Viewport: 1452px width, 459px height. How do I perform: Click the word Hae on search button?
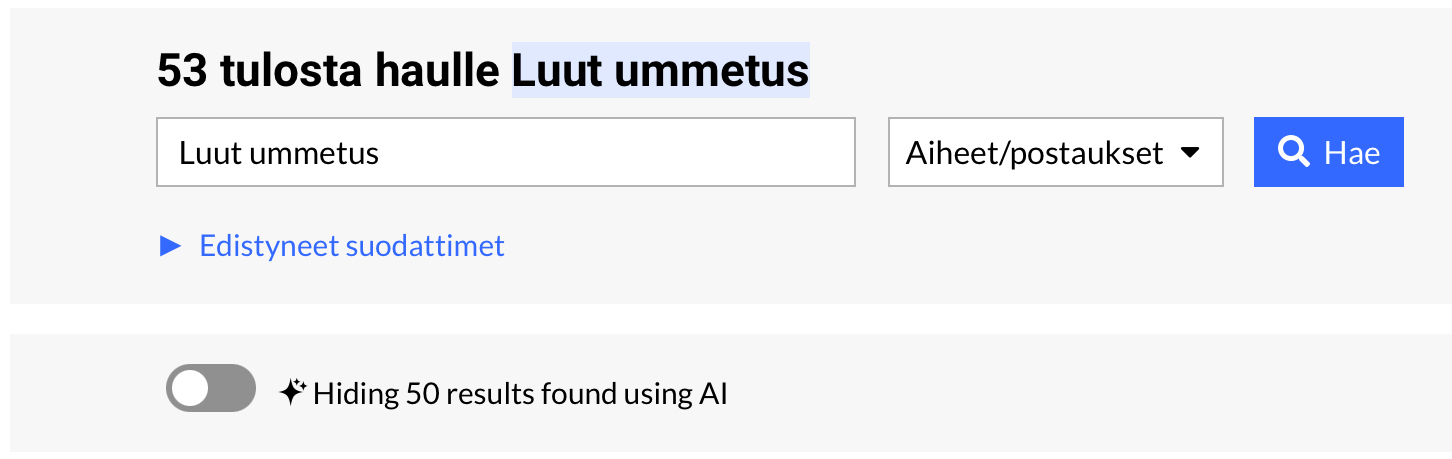click(1352, 153)
